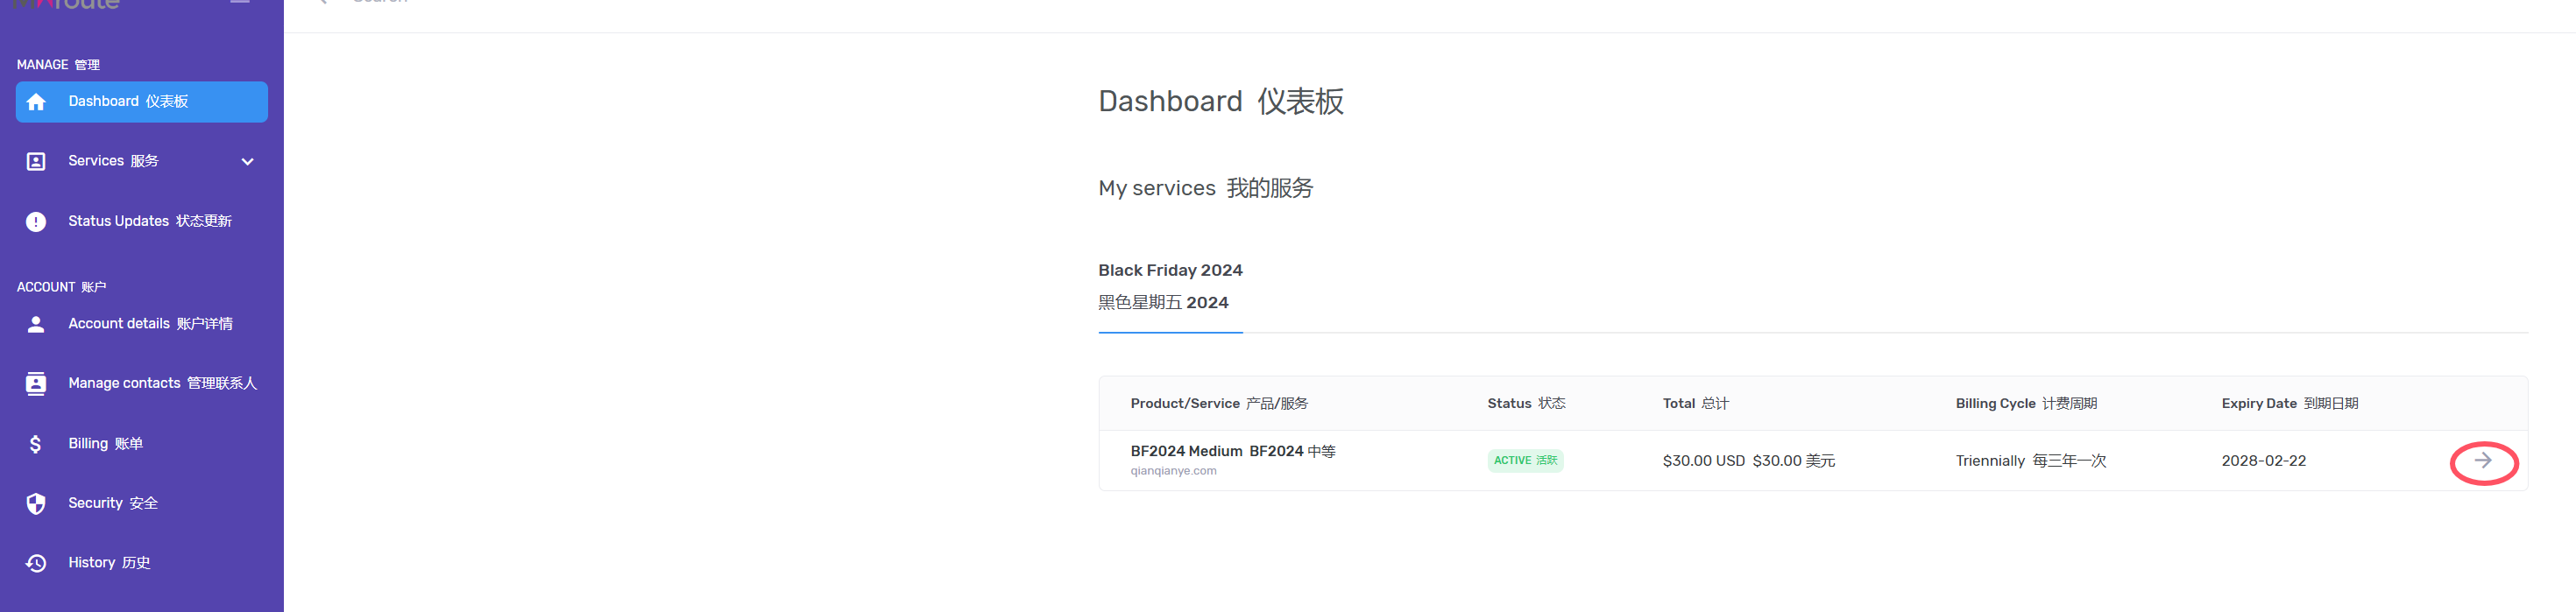Click the Services sidebar icon
Image resolution: width=2576 pixels, height=612 pixels.
click(36, 161)
